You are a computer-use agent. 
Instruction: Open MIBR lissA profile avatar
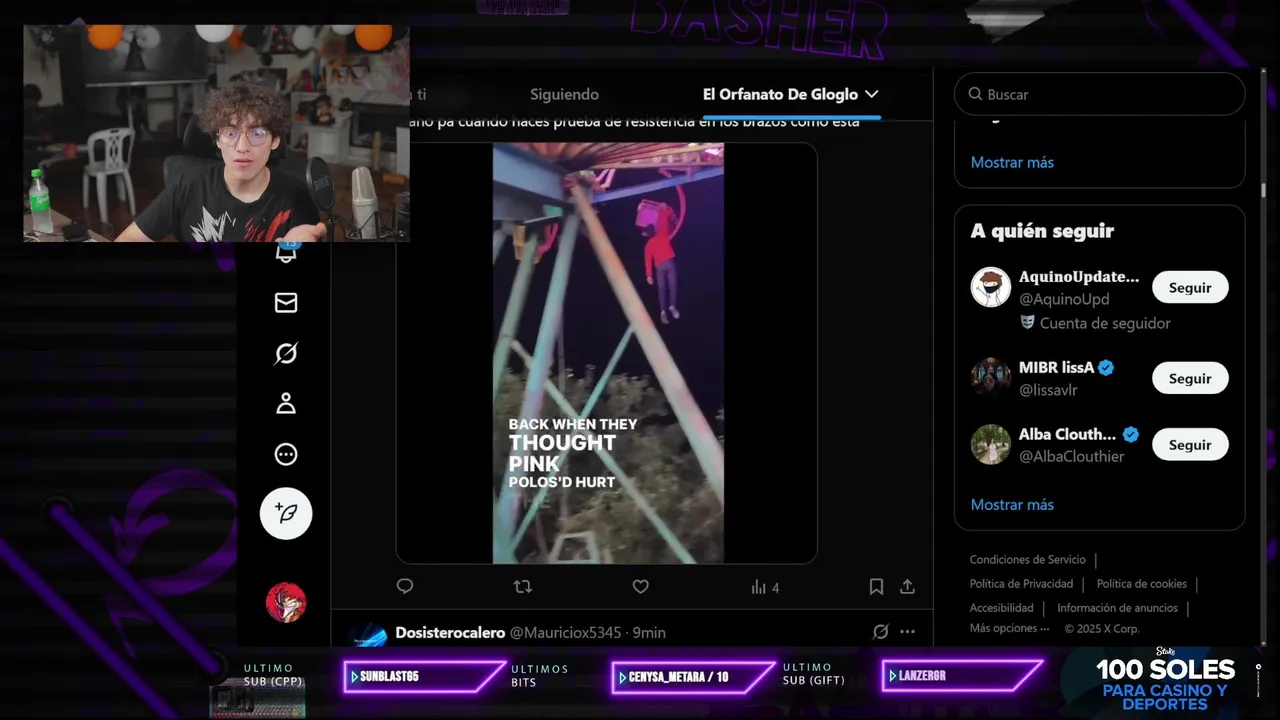point(991,378)
